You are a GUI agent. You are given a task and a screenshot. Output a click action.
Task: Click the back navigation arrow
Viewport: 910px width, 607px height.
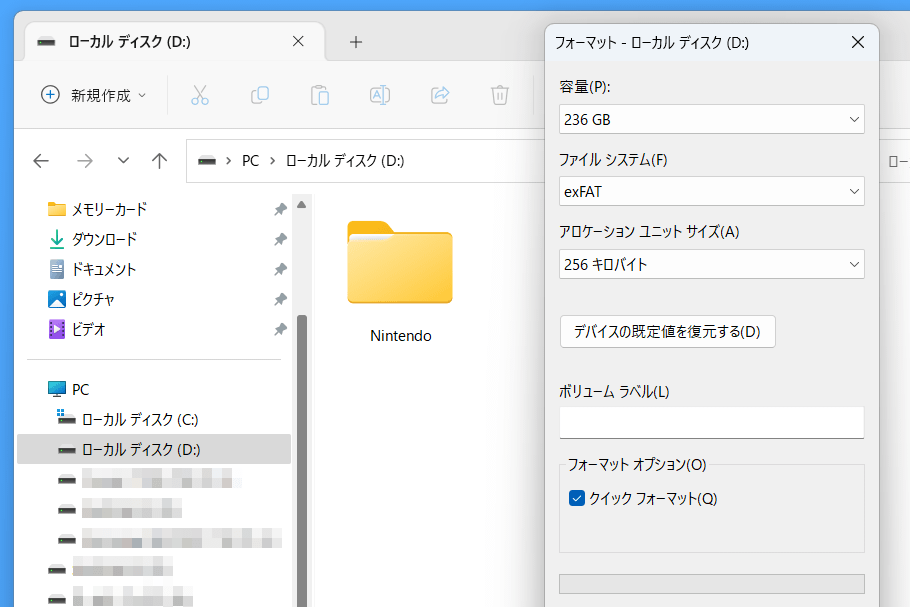(x=41, y=161)
